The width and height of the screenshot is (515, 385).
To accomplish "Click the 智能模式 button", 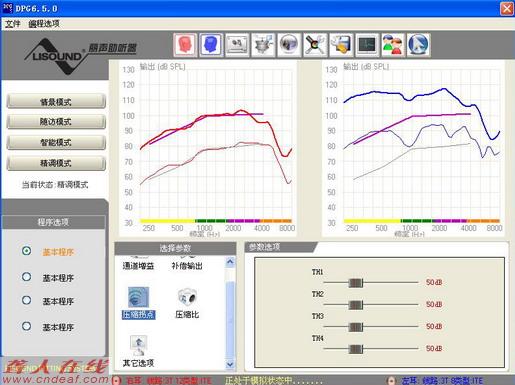I will [x=56, y=142].
